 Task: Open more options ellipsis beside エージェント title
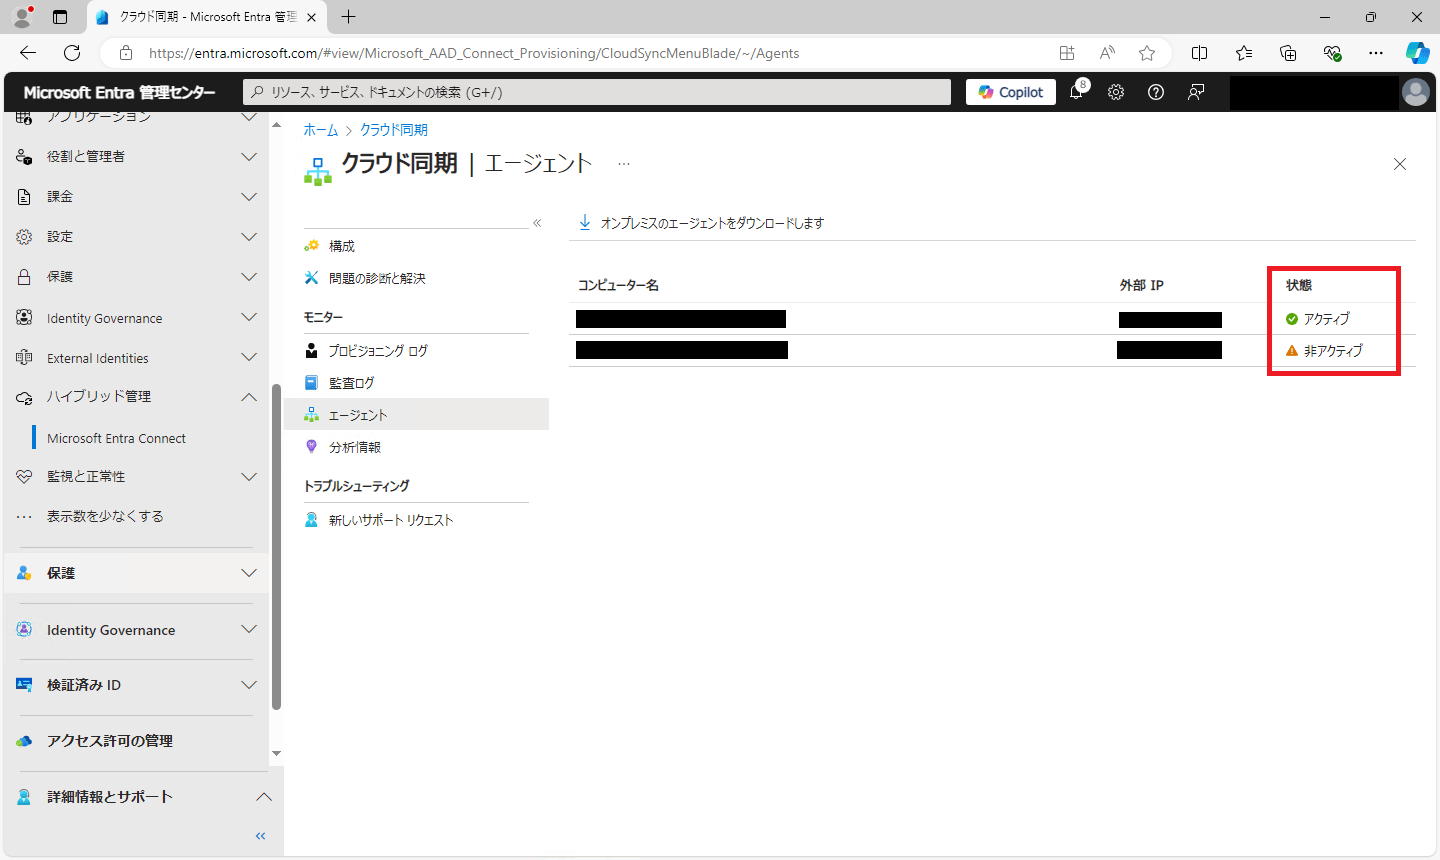click(624, 164)
